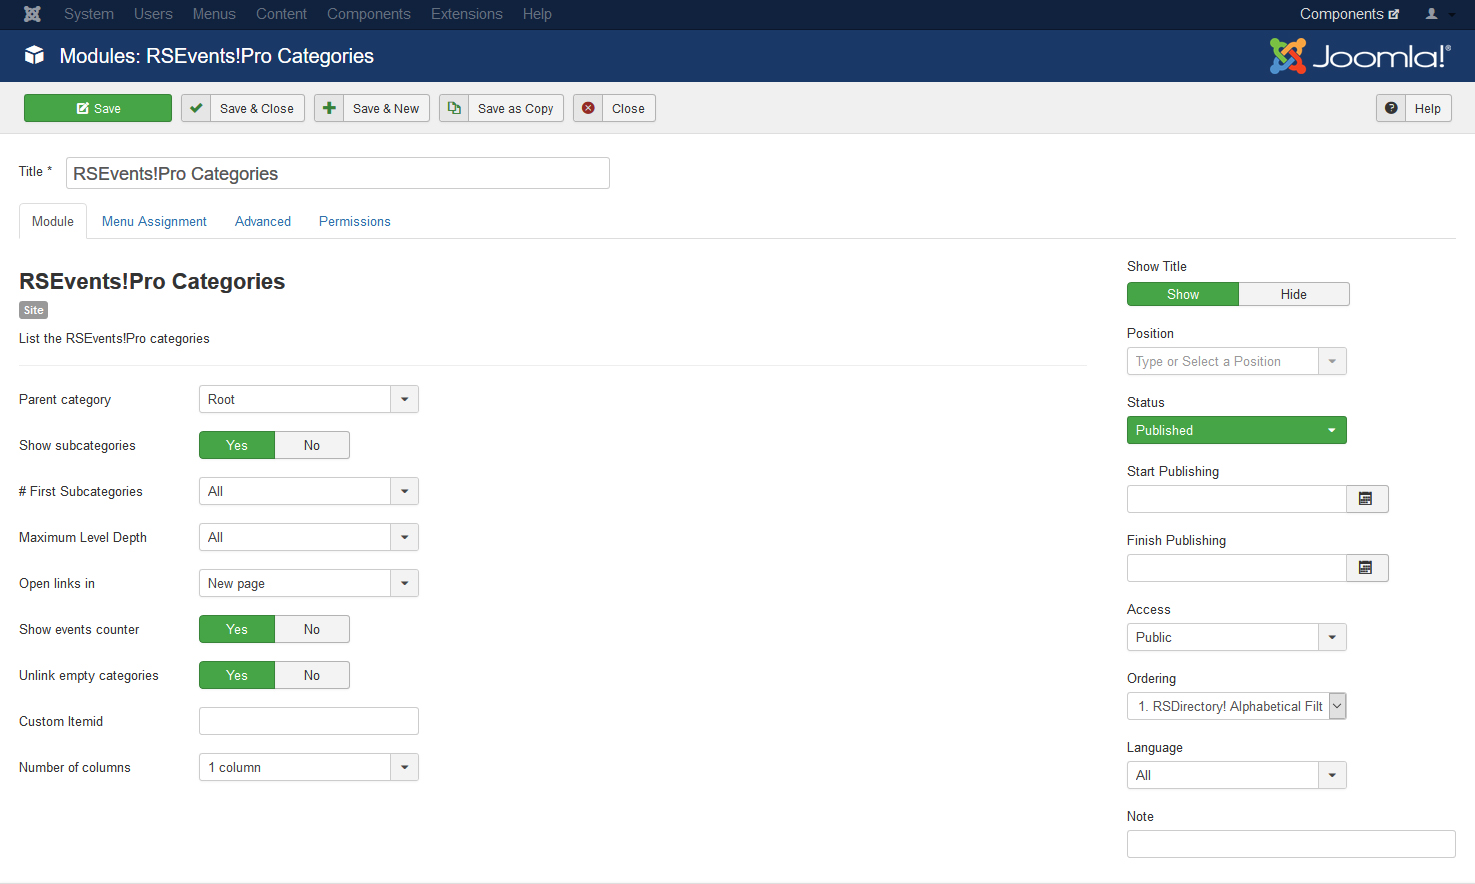Open the Status Published dropdown
The width and height of the screenshot is (1475, 884).
pyautogui.click(x=1237, y=430)
